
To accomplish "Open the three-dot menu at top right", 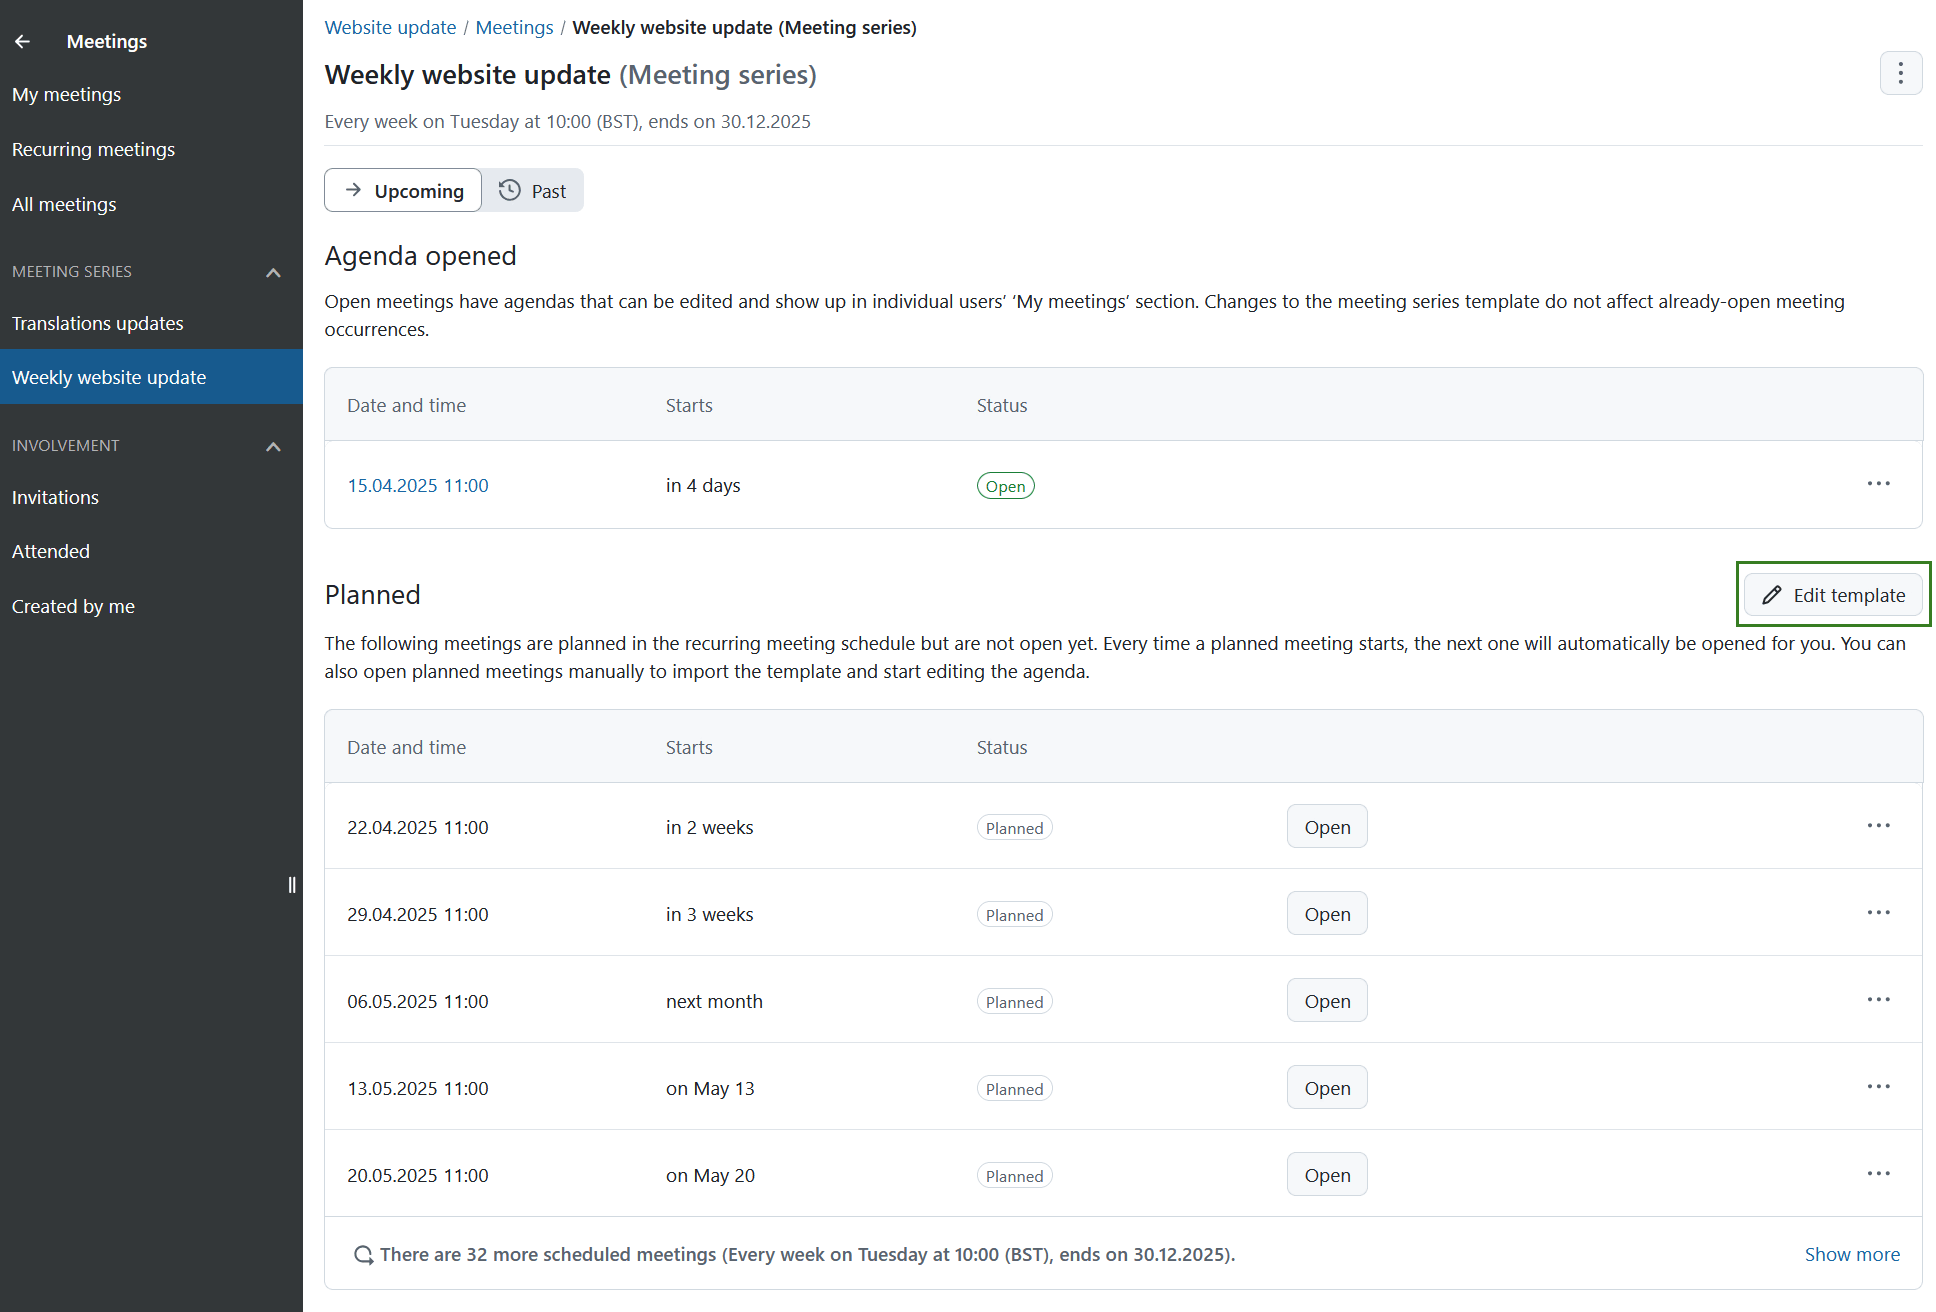I will 1900,73.
